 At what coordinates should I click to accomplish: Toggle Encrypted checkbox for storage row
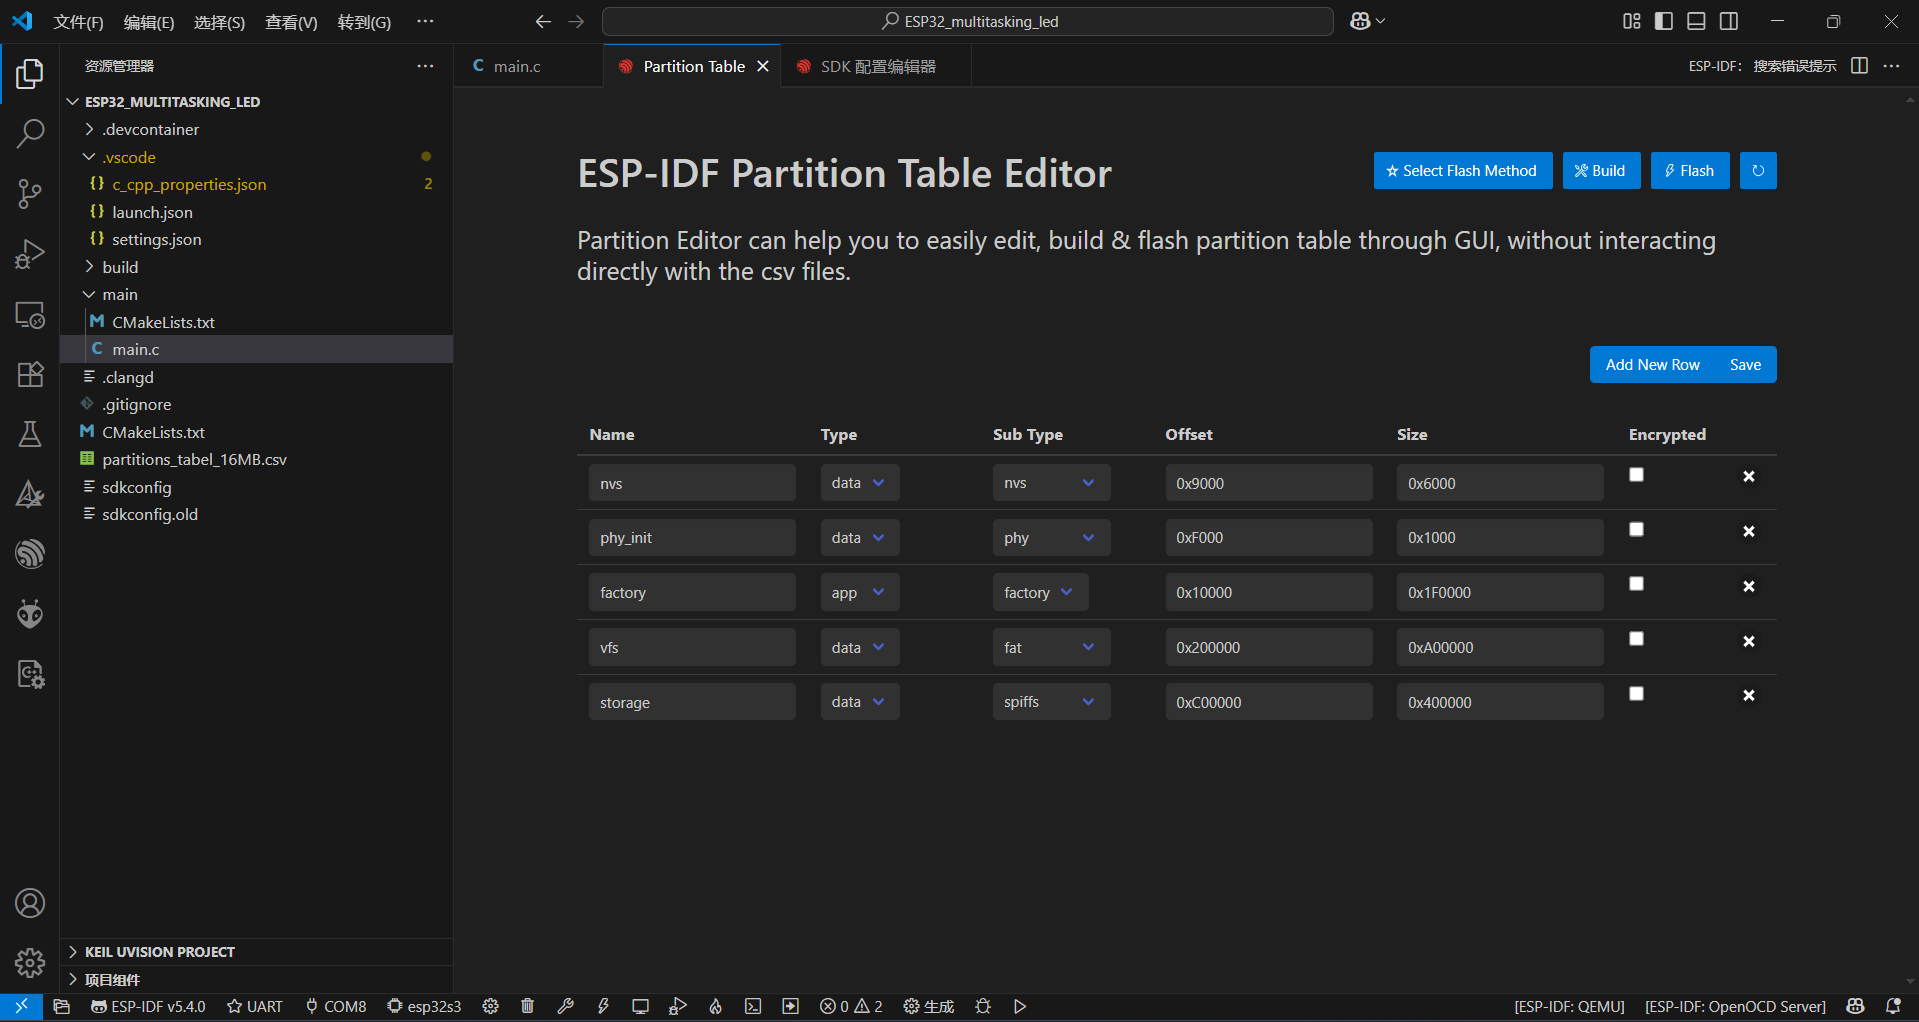(x=1636, y=693)
